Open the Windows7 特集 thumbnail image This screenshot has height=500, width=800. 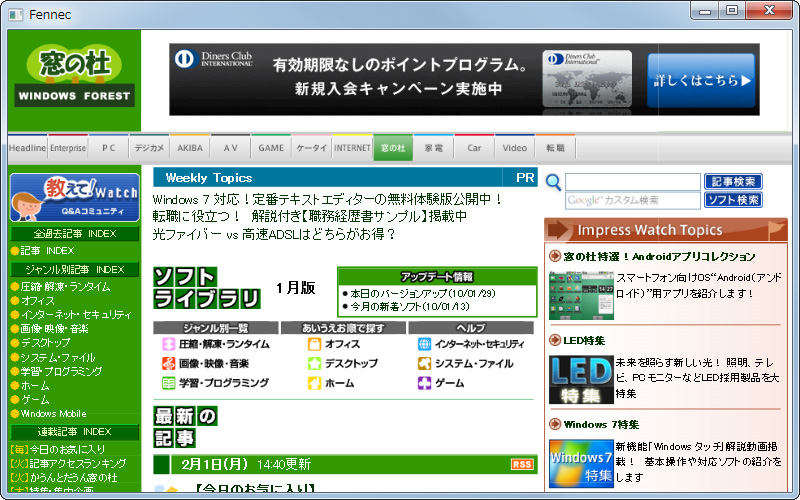pos(581,463)
